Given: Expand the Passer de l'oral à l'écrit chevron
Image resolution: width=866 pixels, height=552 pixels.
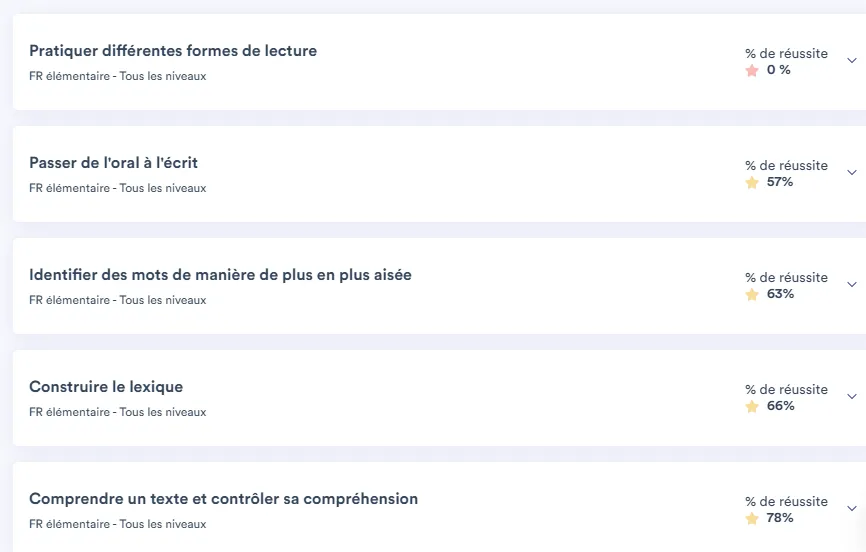Looking at the screenshot, I should tap(852, 172).
